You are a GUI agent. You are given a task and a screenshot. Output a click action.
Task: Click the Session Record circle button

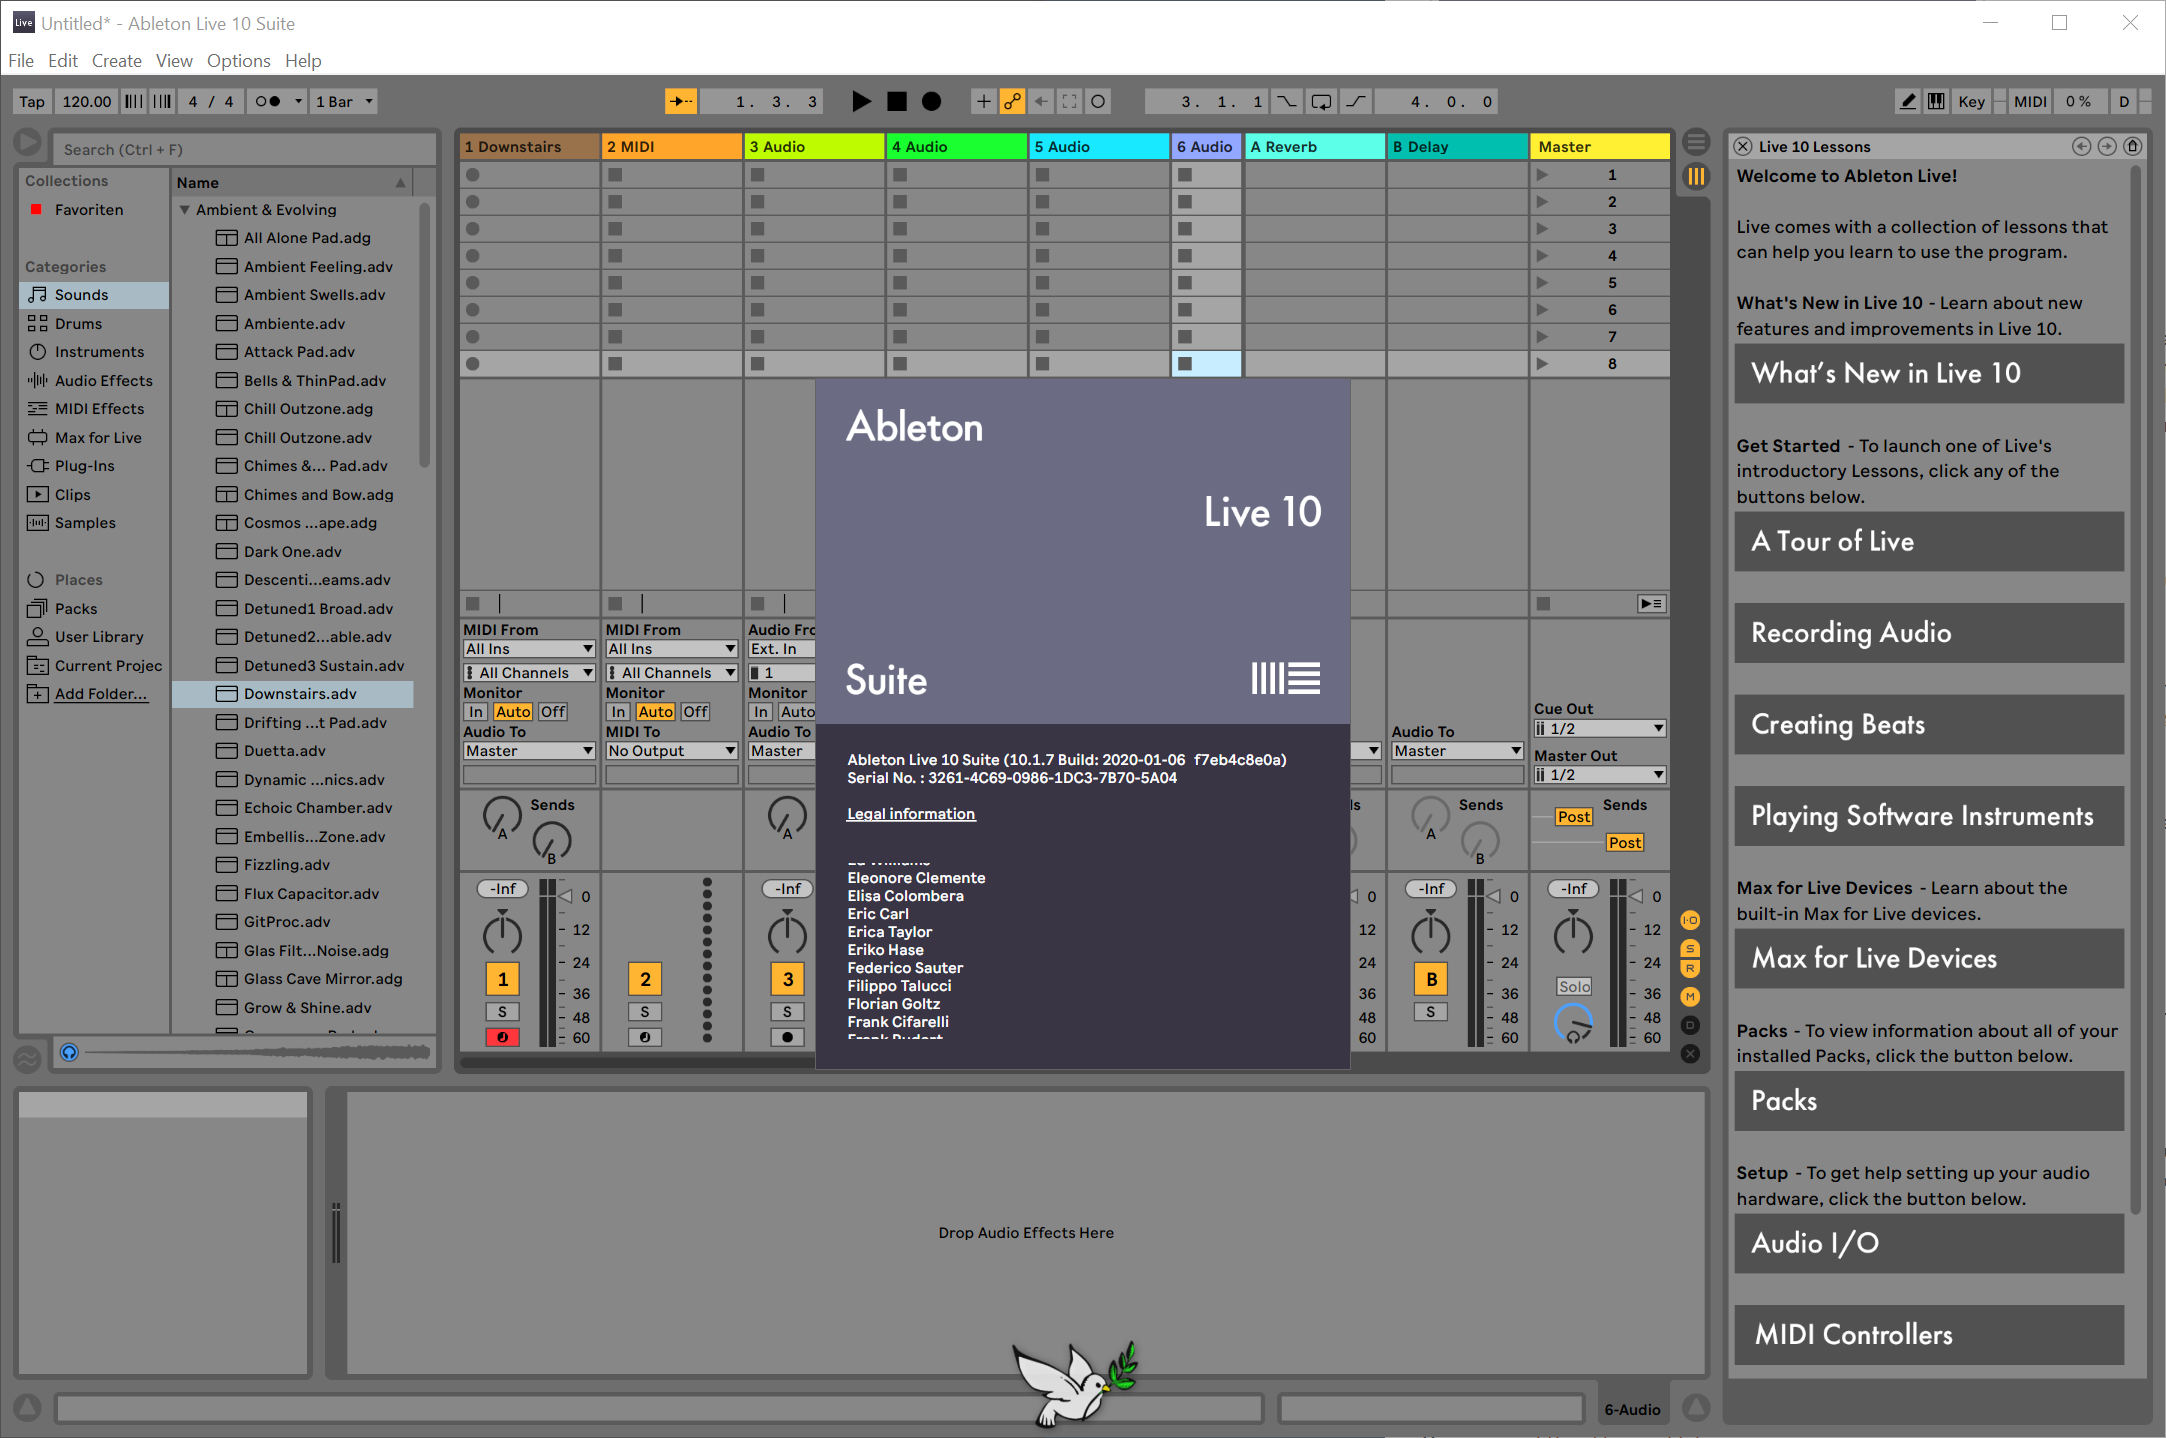pos(1098,101)
